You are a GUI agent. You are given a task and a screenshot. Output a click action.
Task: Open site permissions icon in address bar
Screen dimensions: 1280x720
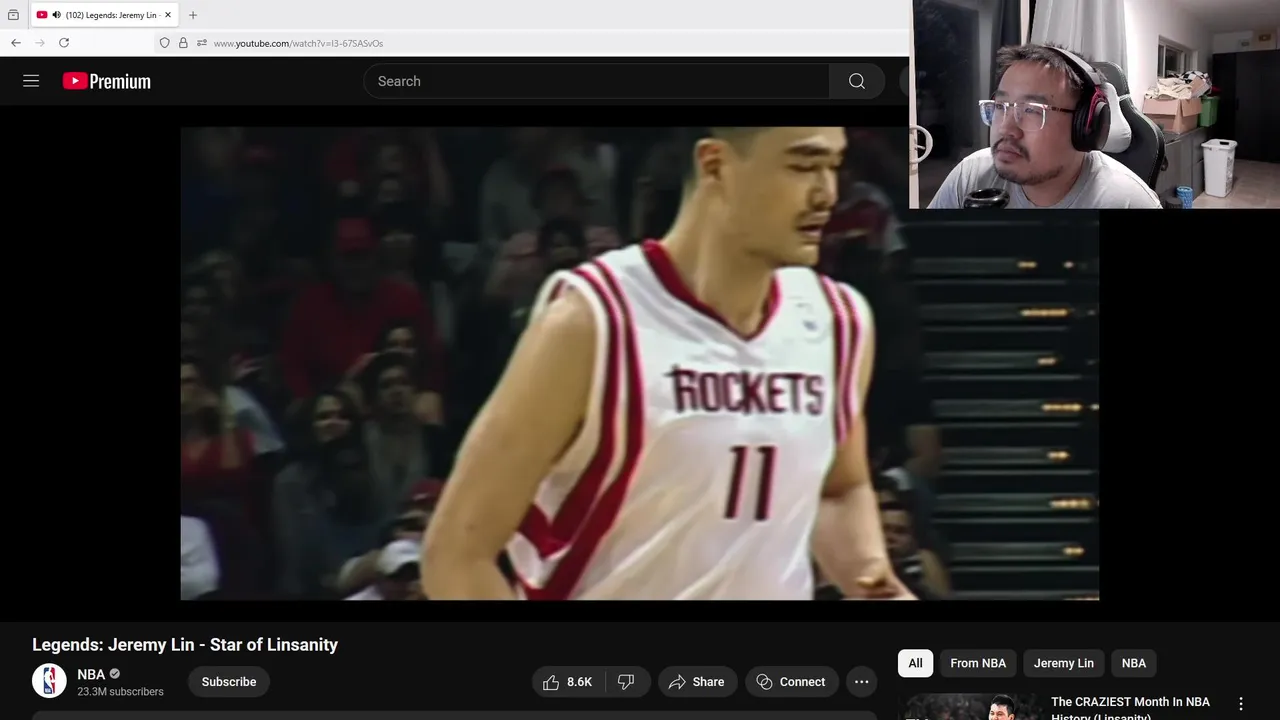(202, 43)
